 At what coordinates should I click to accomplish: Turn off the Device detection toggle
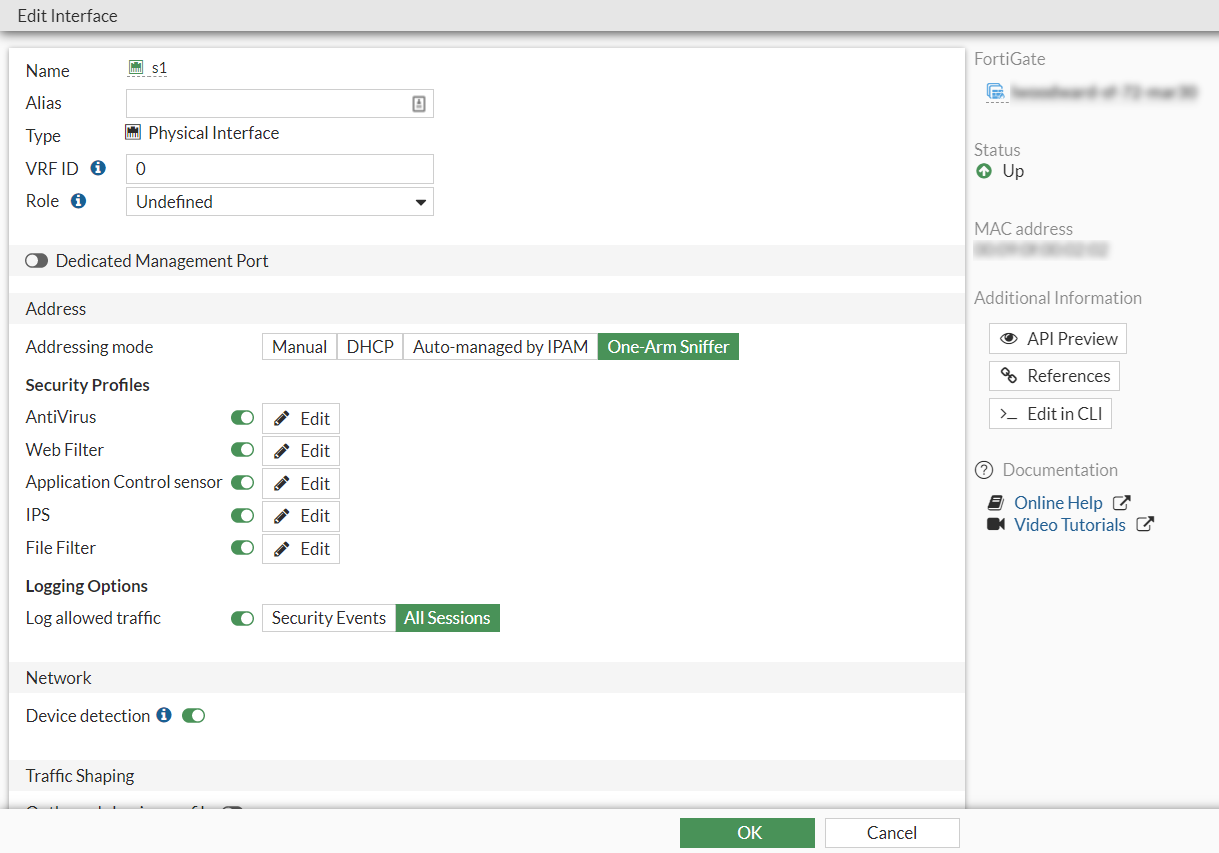tap(193, 715)
